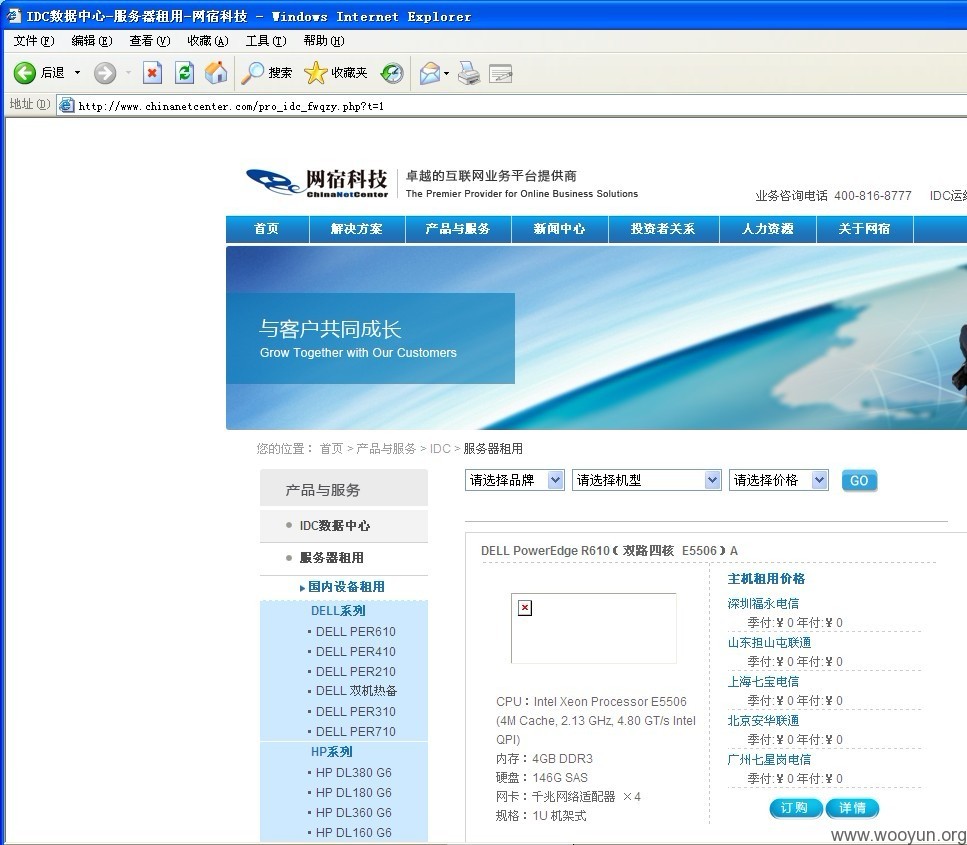This screenshot has height=845, width=967.
Task: Select IDC数据中心 in sidebar
Action: (x=335, y=526)
